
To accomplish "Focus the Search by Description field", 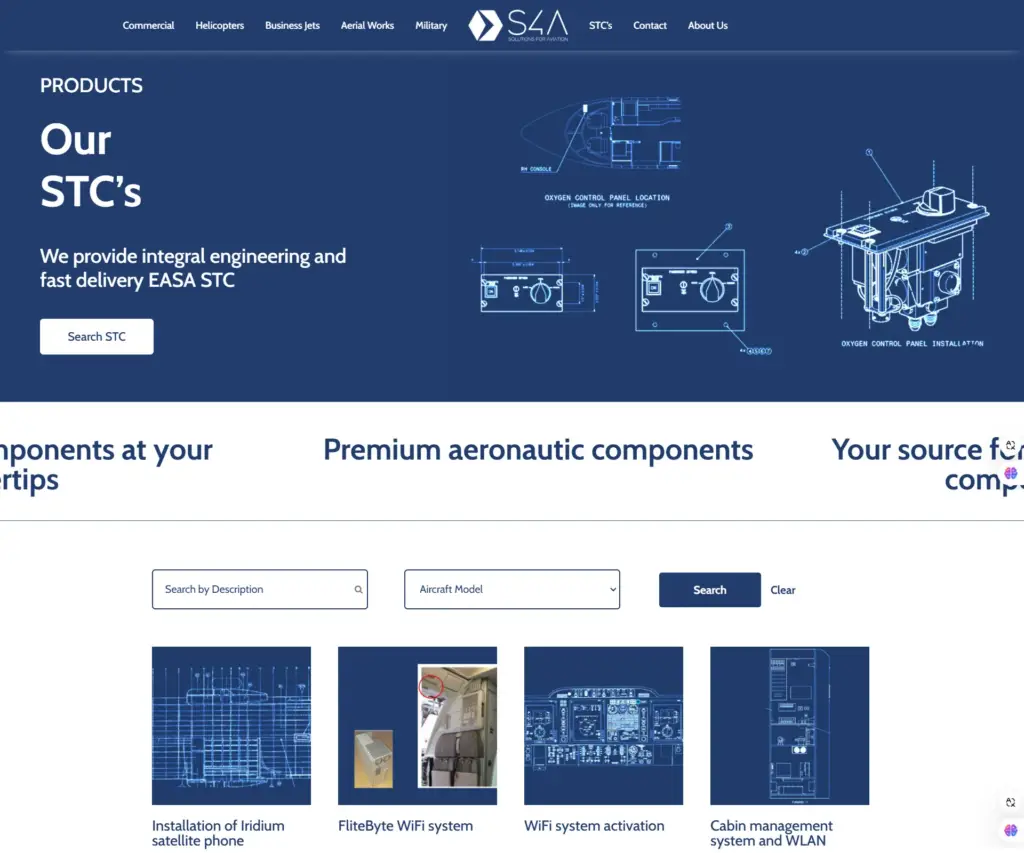I will [255, 590].
